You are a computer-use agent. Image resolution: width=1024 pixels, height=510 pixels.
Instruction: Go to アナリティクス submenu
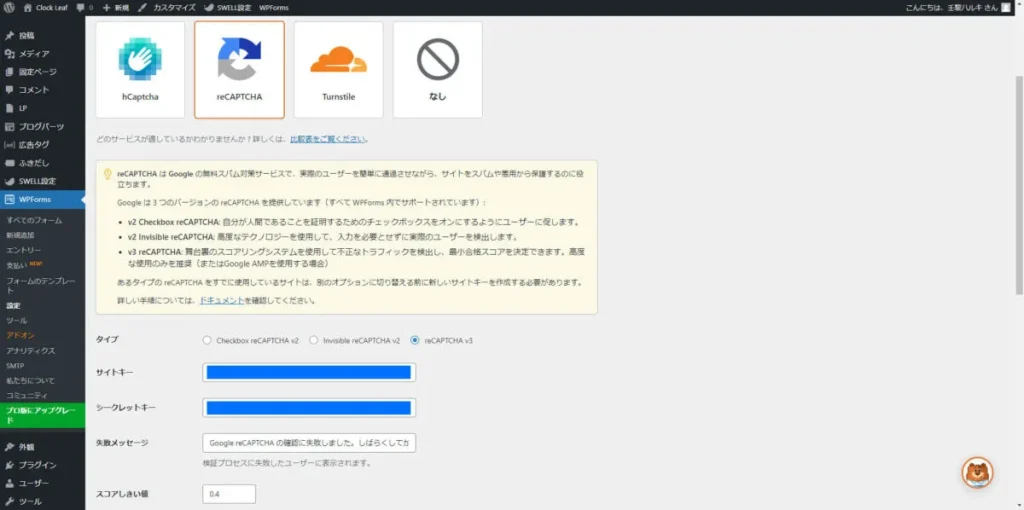pos(30,351)
